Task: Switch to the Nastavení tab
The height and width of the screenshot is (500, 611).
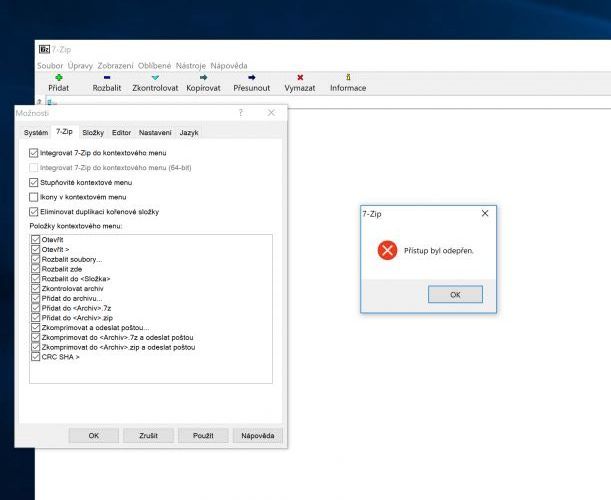Action: (x=155, y=133)
